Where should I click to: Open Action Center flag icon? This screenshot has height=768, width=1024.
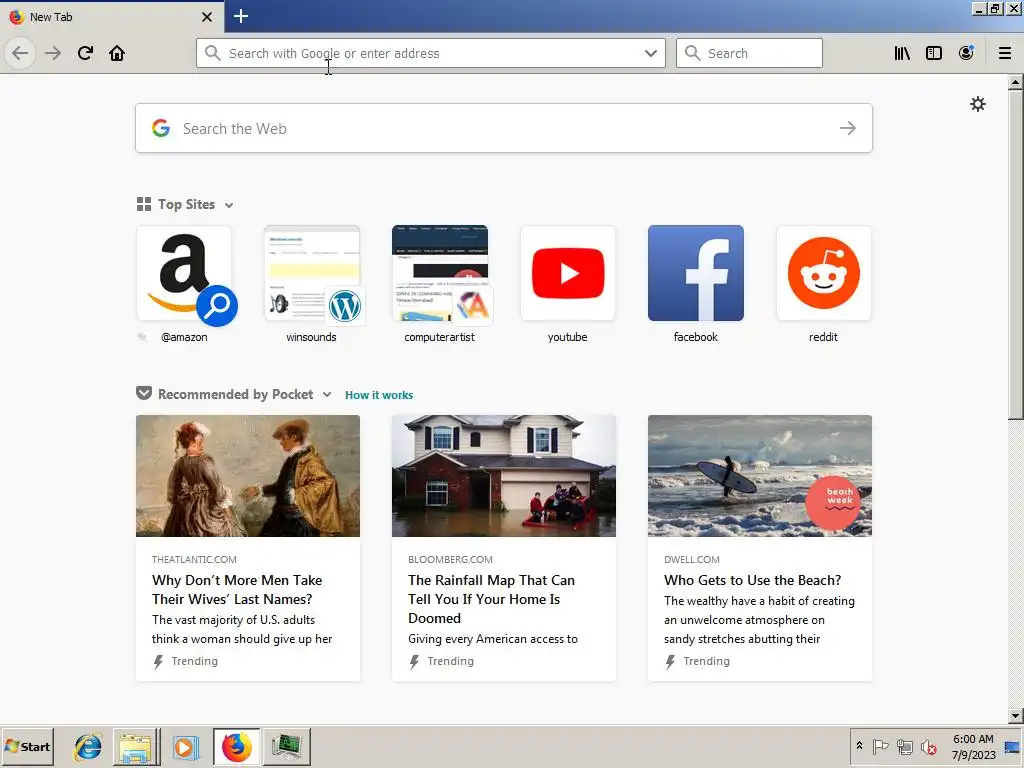click(880, 746)
